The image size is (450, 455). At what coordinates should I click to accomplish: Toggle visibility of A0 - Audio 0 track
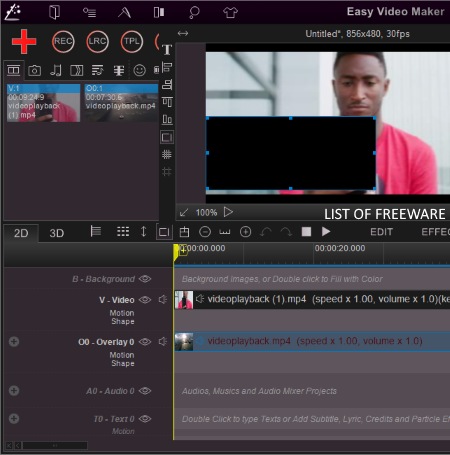pos(145,391)
